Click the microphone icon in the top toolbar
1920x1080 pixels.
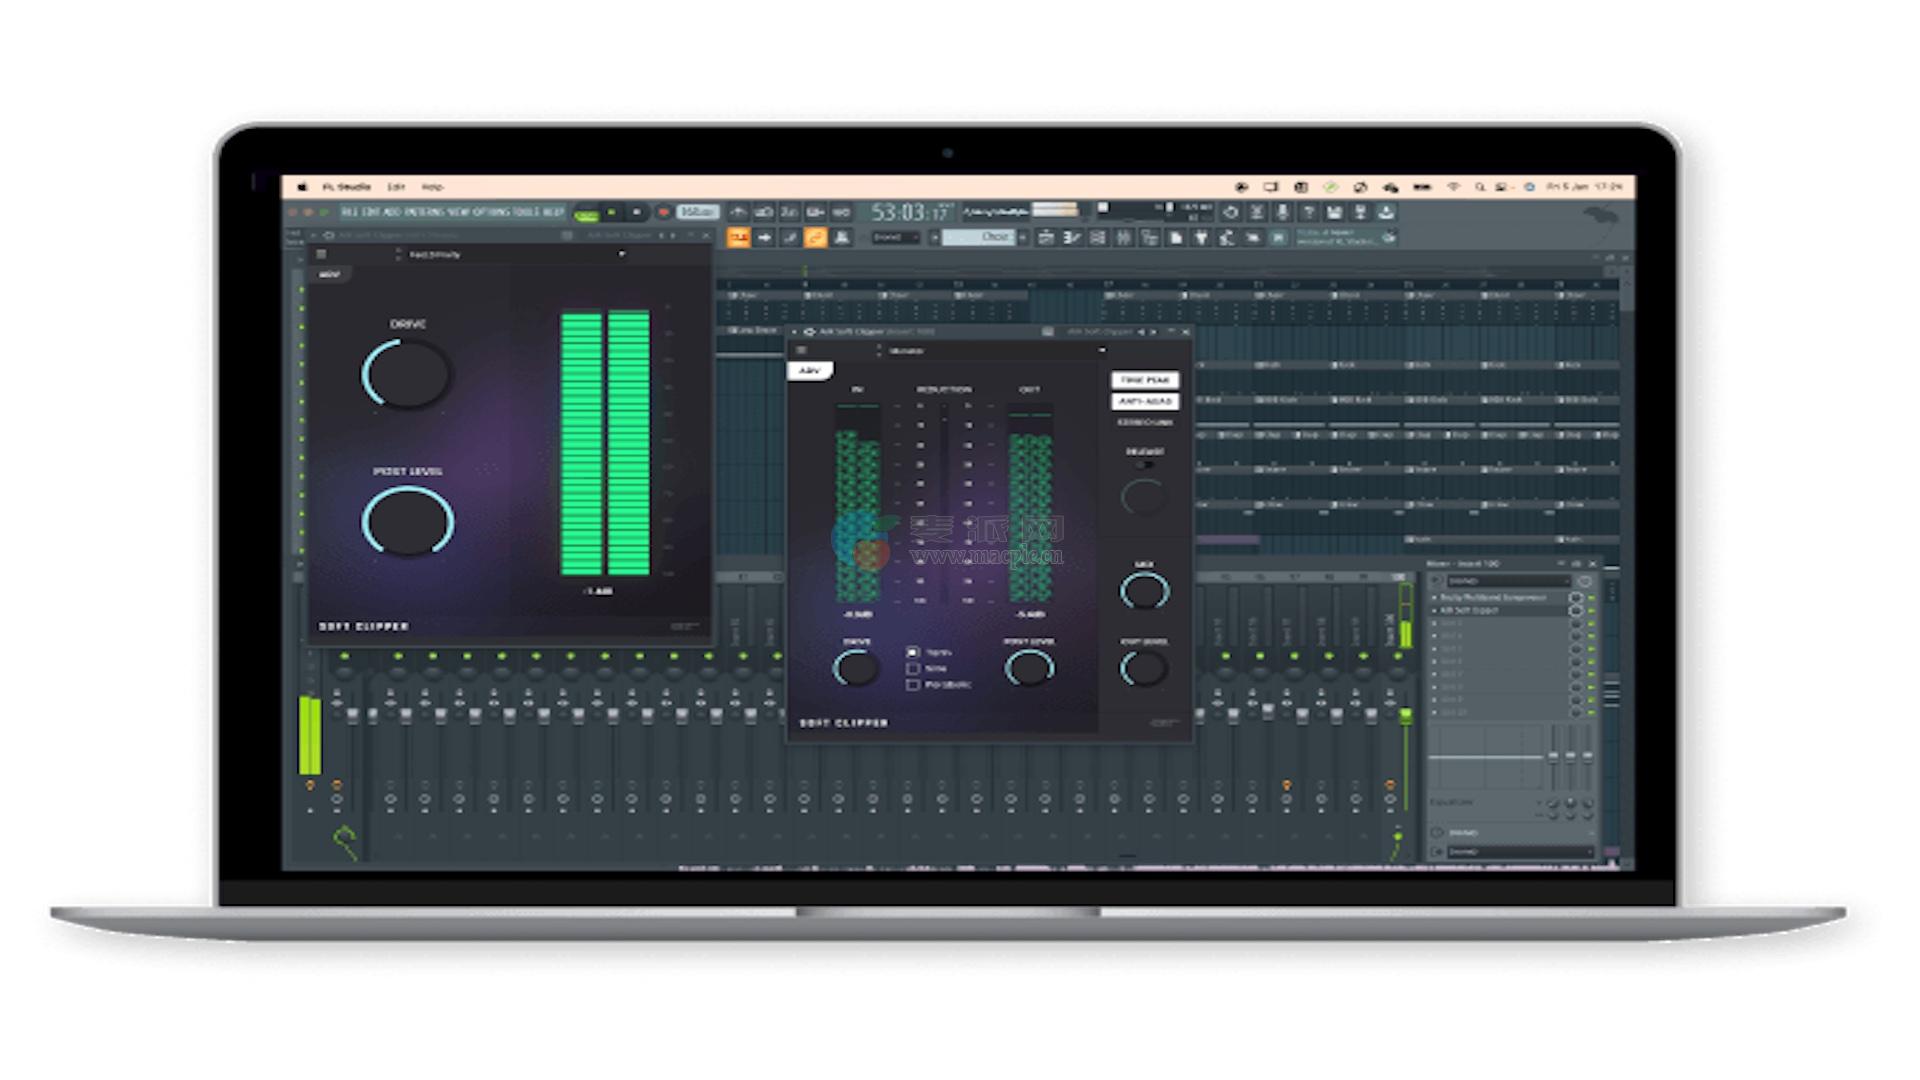[1282, 212]
